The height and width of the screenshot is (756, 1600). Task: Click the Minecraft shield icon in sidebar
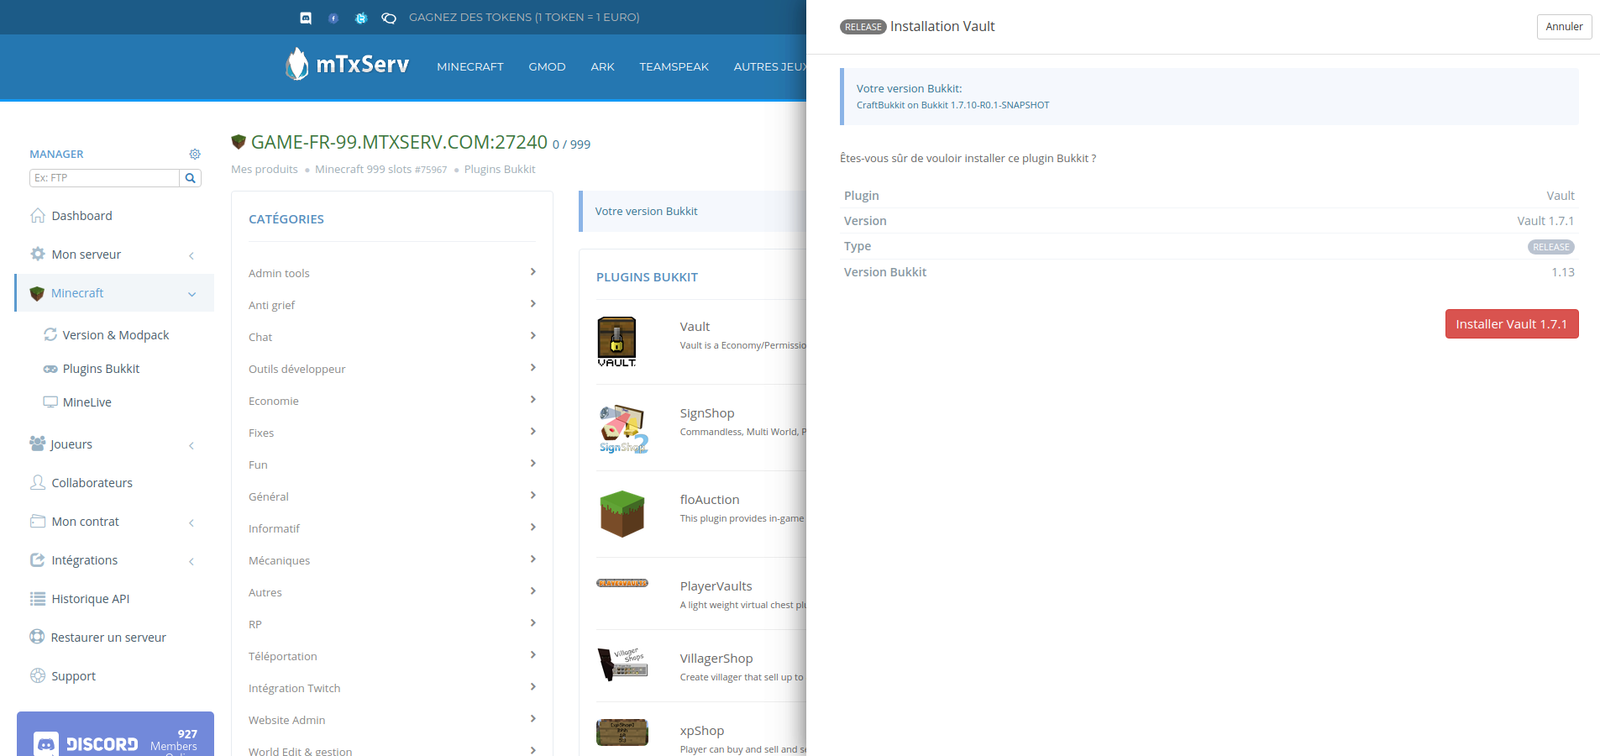pos(37,293)
